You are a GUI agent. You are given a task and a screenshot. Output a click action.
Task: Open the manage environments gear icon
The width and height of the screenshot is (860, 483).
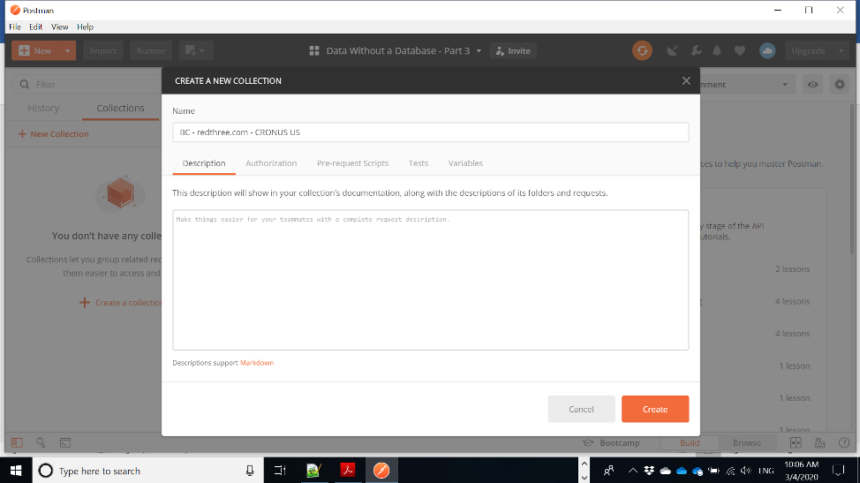[x=839, y=85]
